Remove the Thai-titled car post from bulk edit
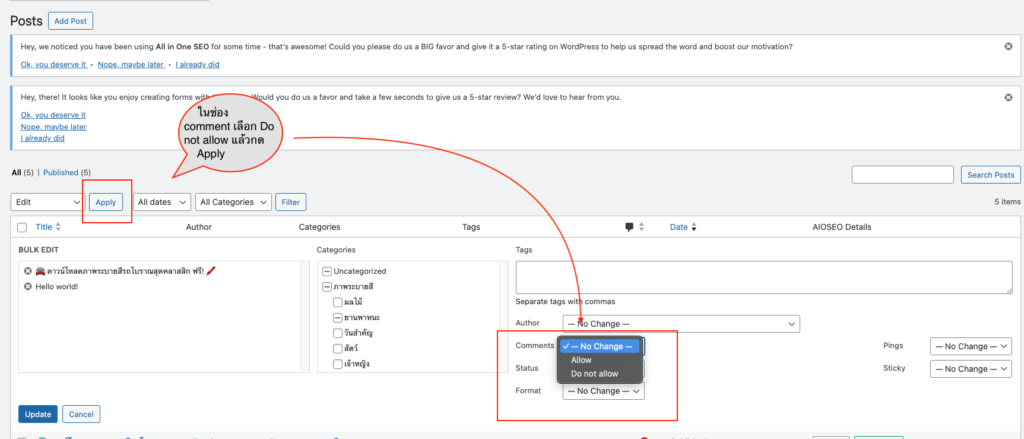Screen dimensions: 1024x439 28,271
